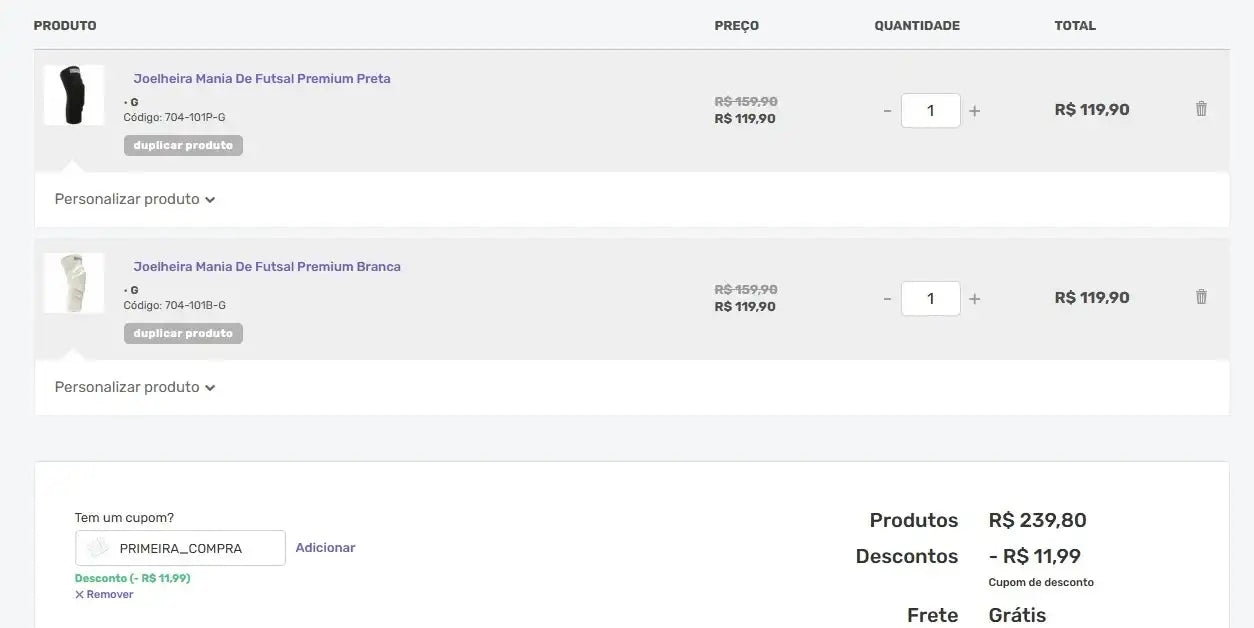Open Joelheira Mania De Futsal Premium Branca link

click(267, 267)
